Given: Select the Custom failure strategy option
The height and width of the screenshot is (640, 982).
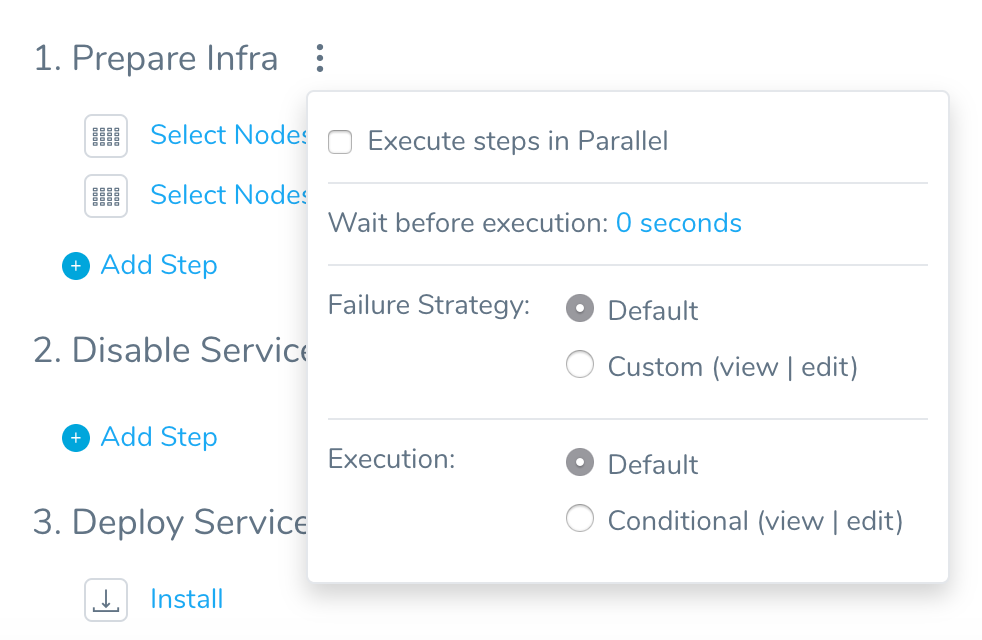Looking at the screenshot, I should [x=580, y=364].
